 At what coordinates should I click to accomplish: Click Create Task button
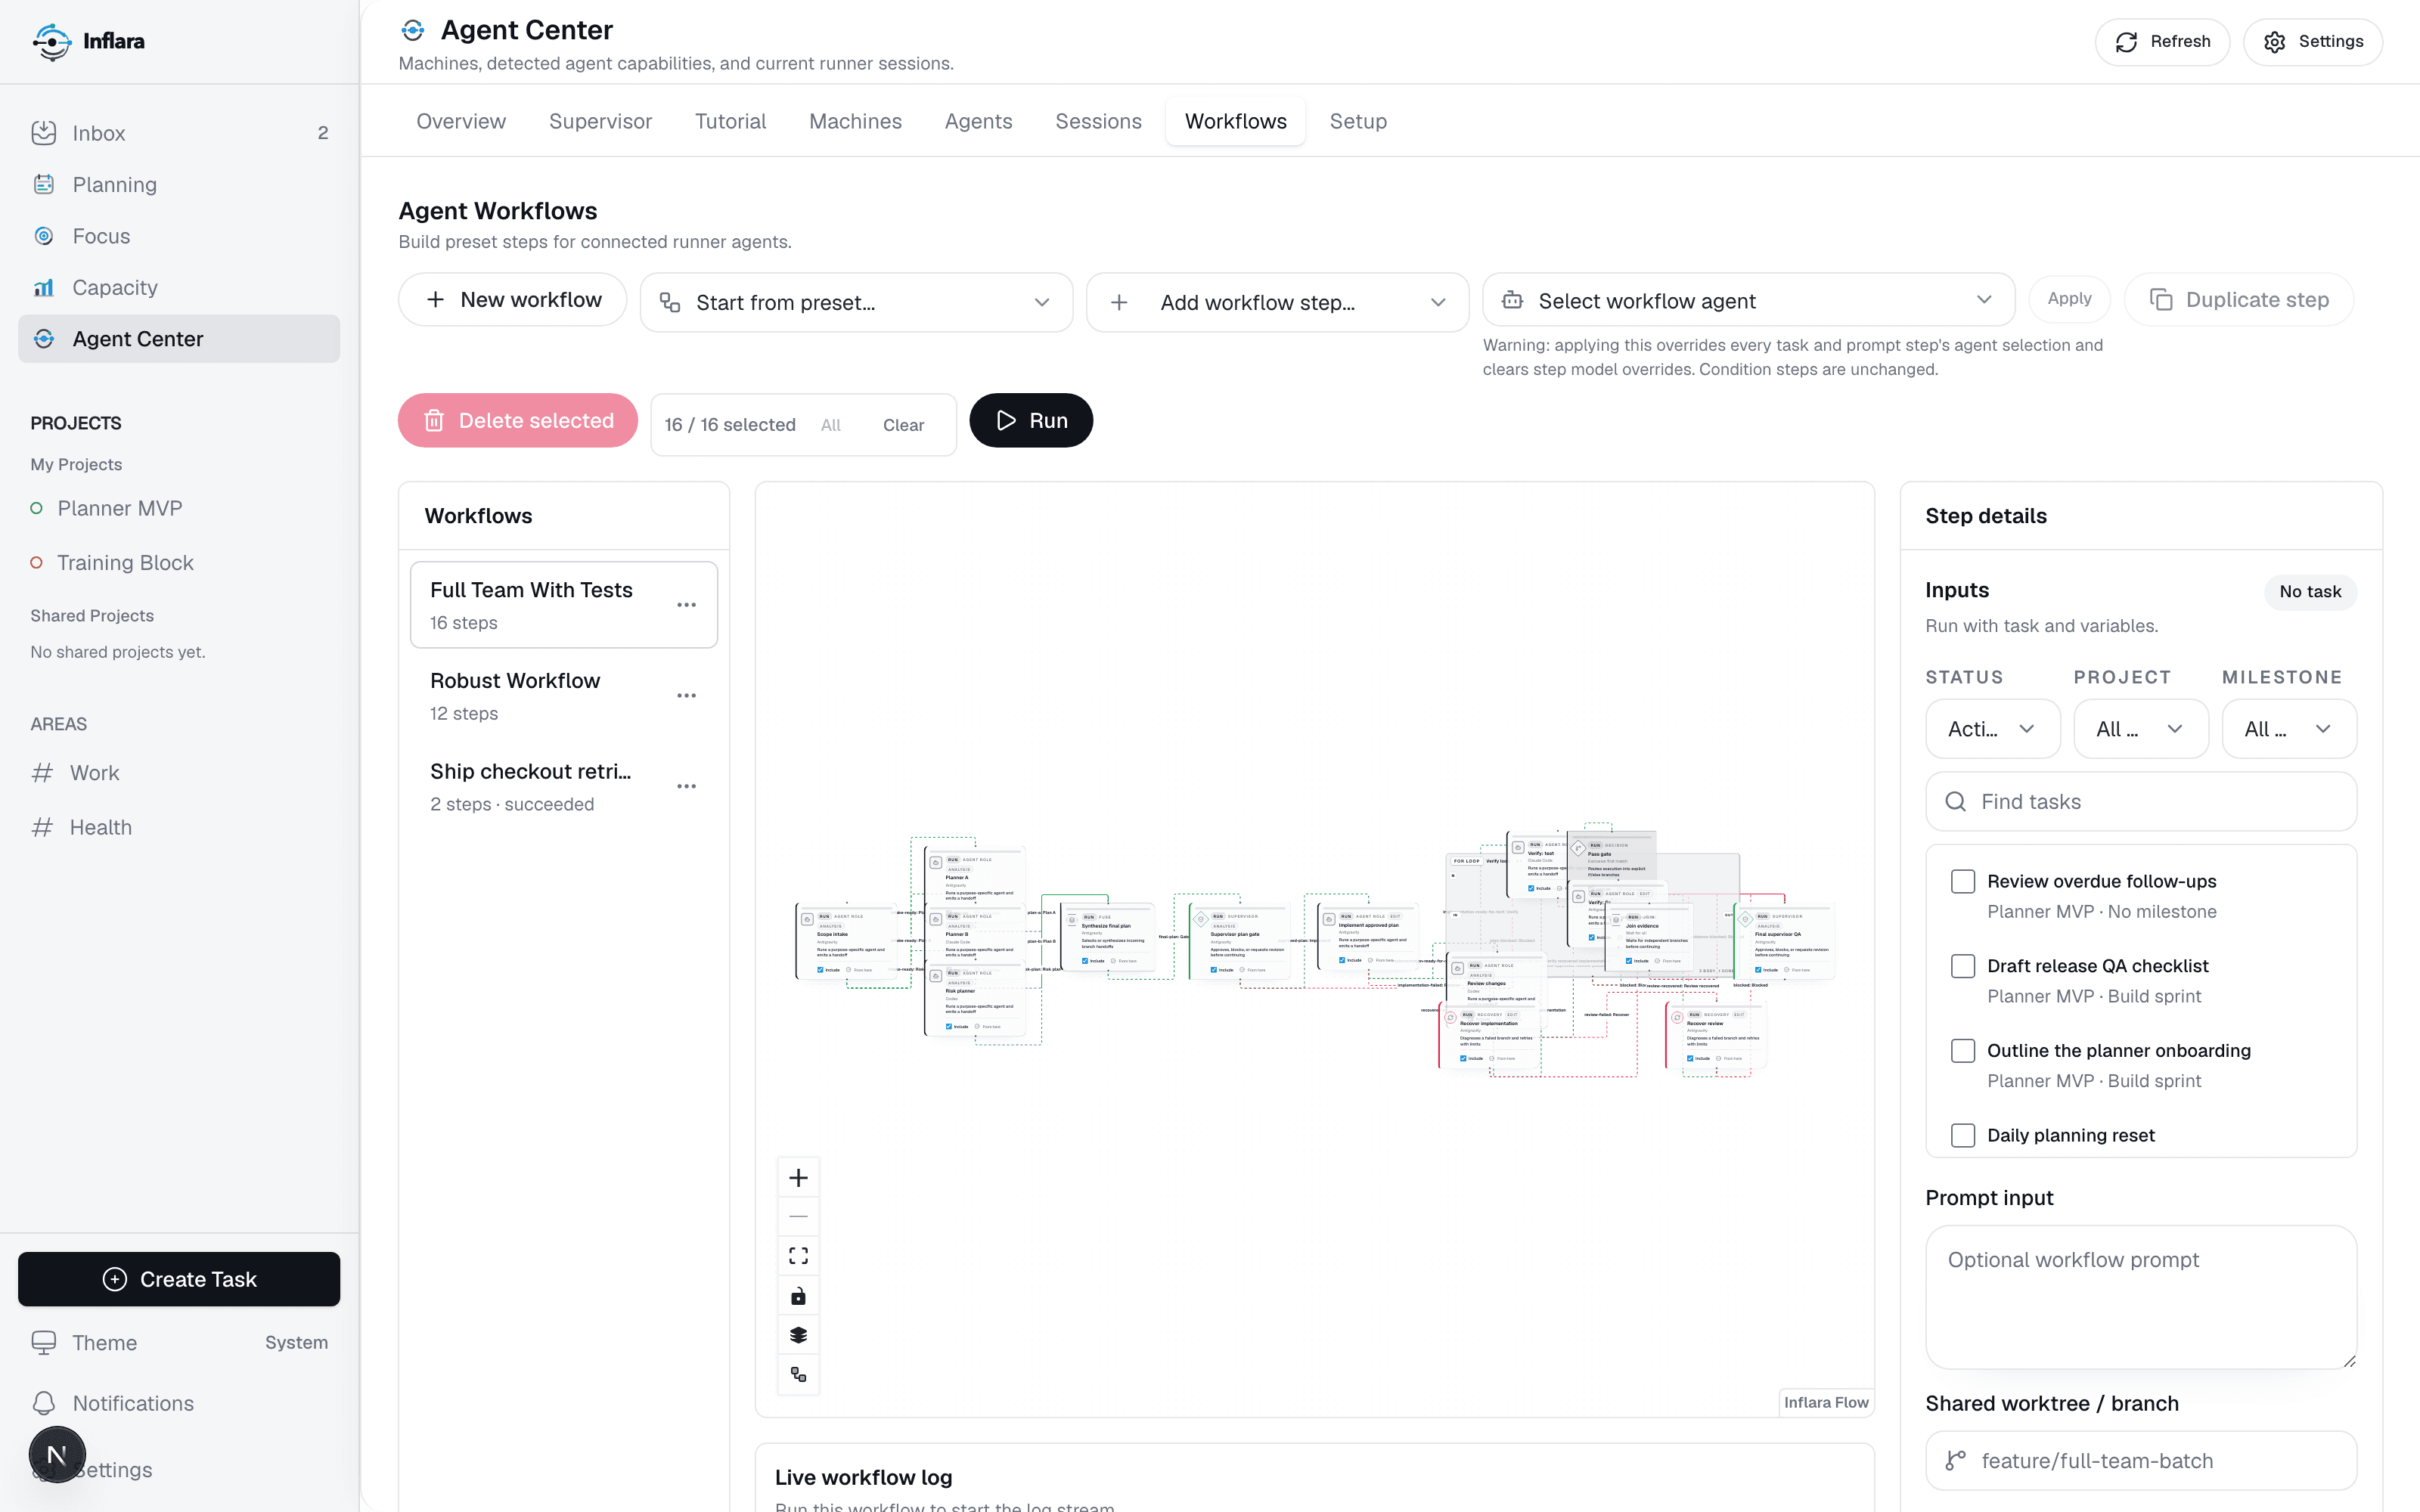click(x=179, y=1279)
